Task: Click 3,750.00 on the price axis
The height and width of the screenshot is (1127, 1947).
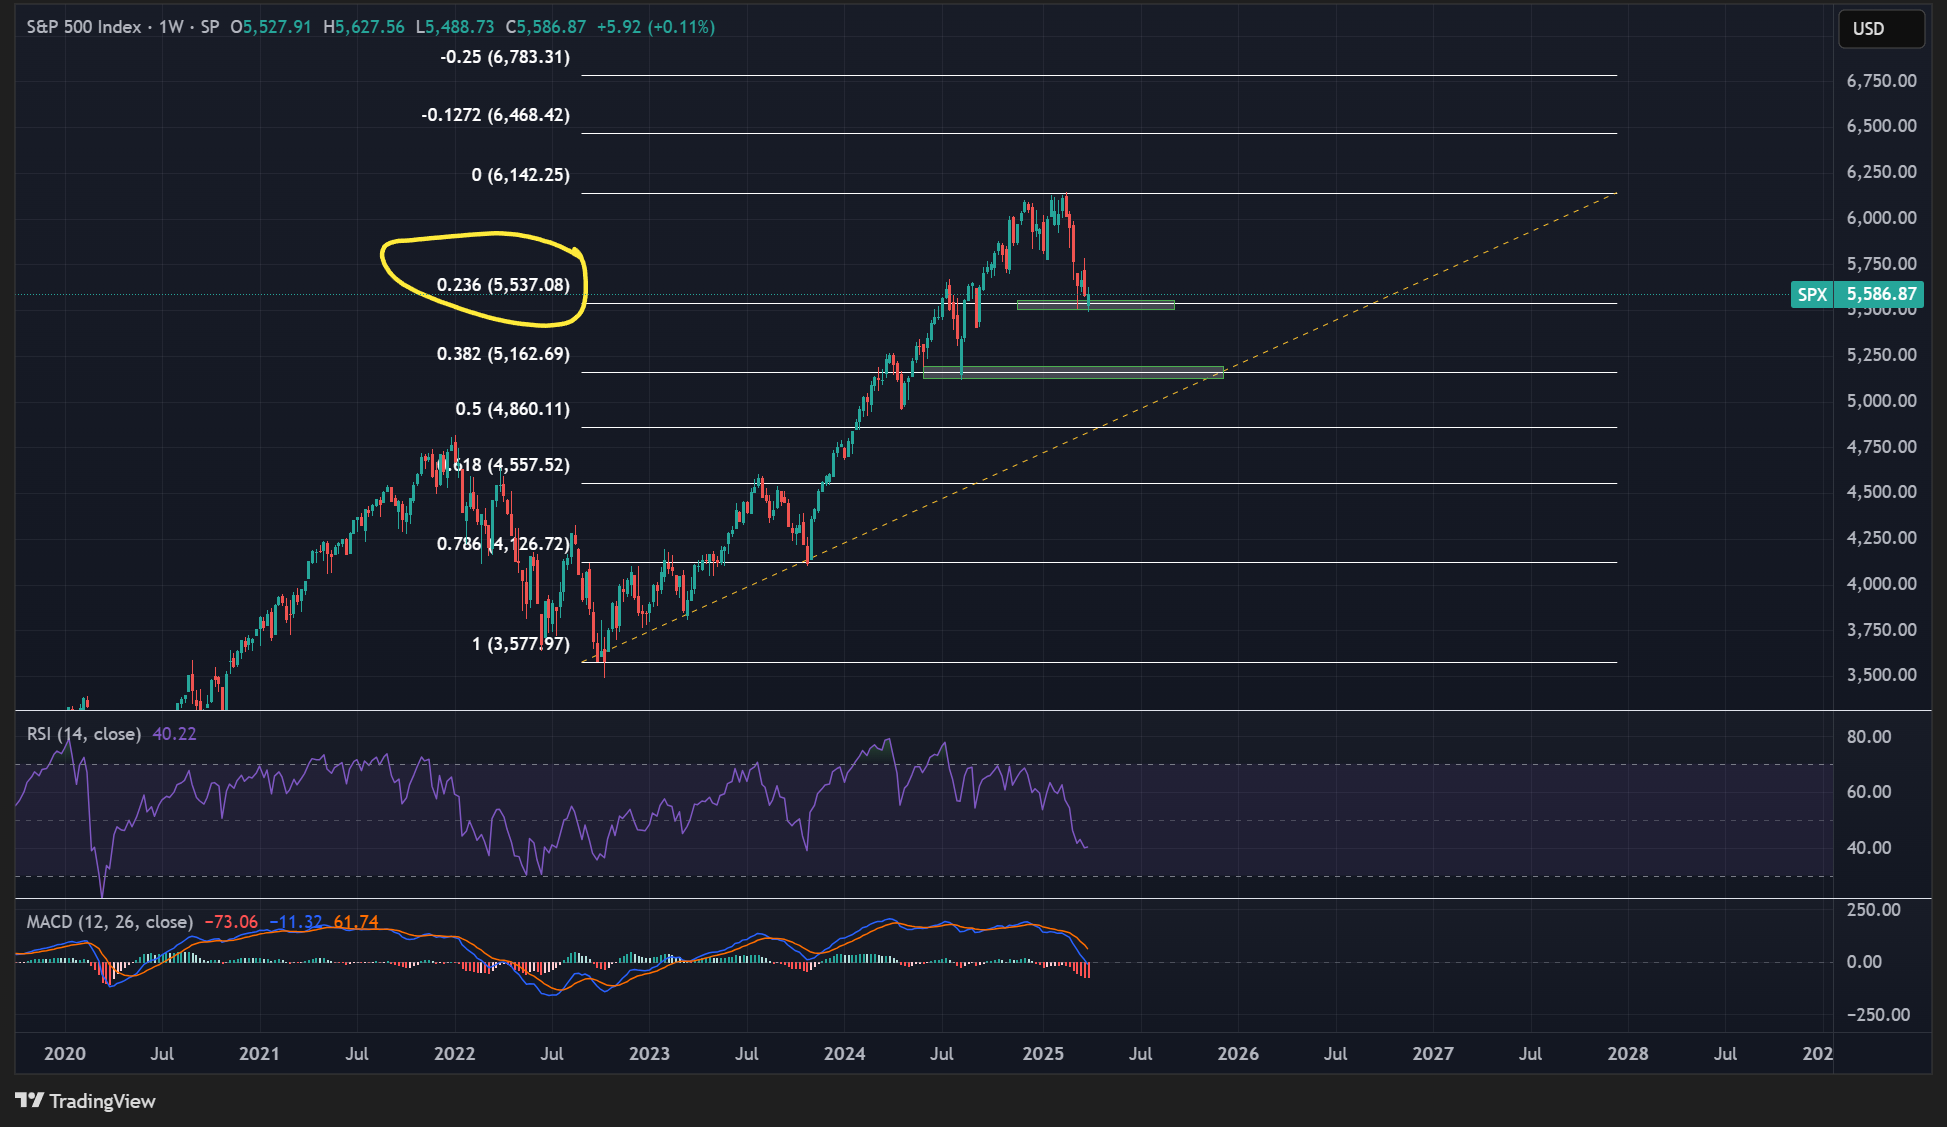Action: pyautogui.click(x=1881, y=630)
